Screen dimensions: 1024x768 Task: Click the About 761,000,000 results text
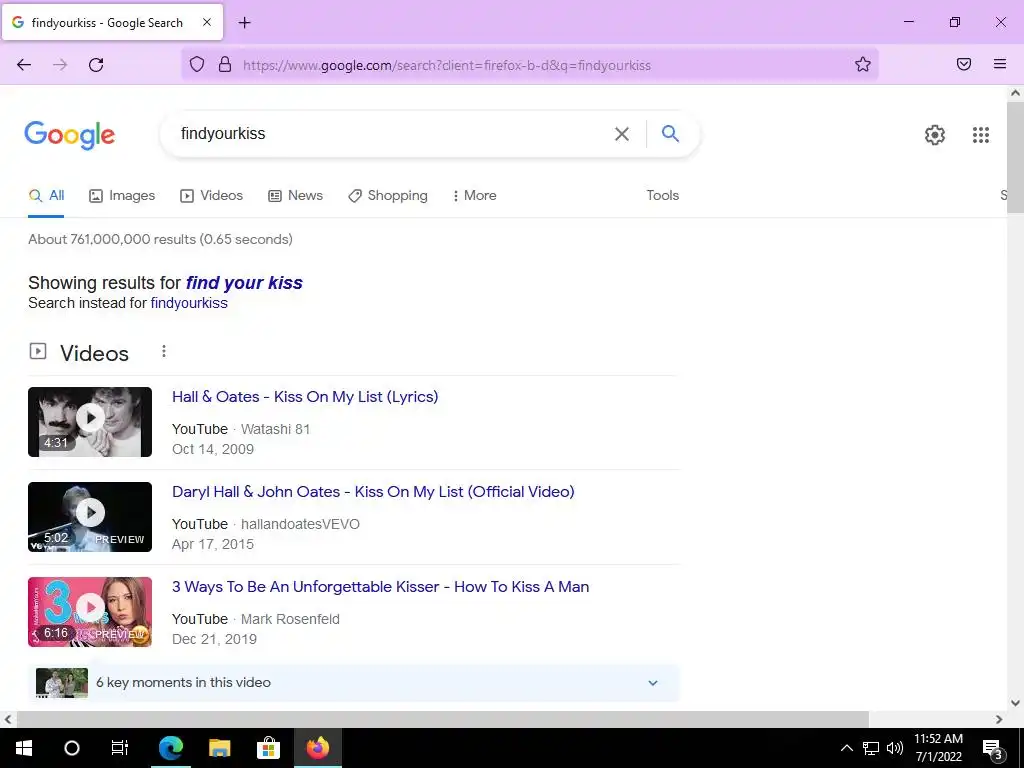pyautogui.click(x=160, y=239)
